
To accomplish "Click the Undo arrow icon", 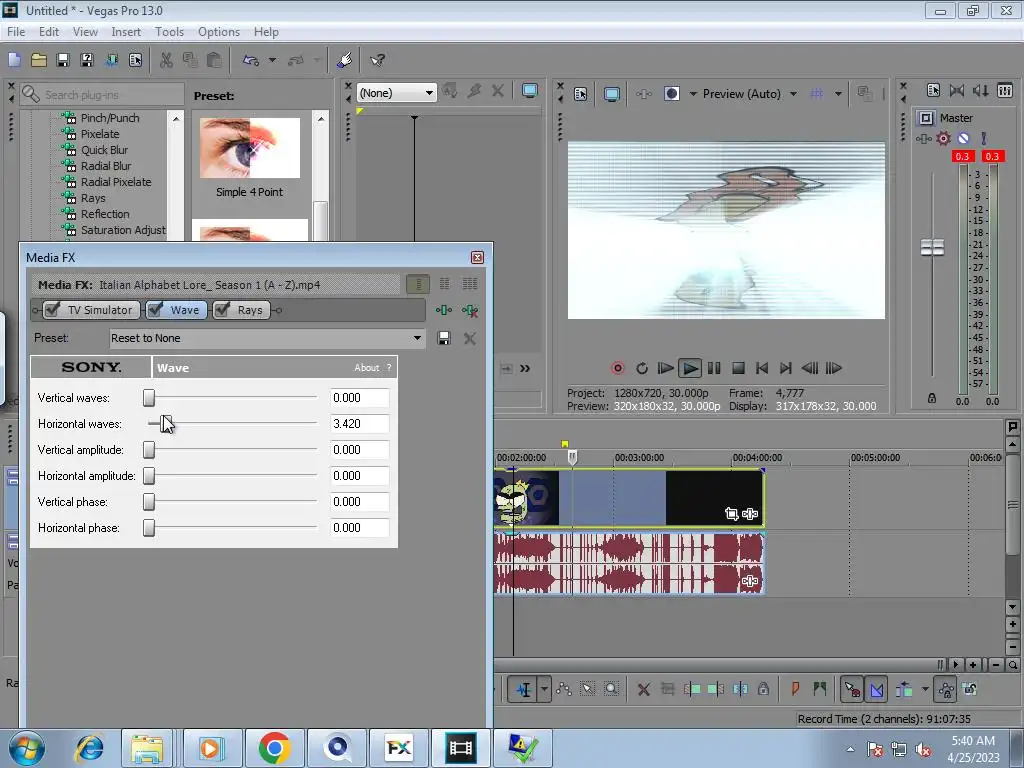I will tap(251, 60).
